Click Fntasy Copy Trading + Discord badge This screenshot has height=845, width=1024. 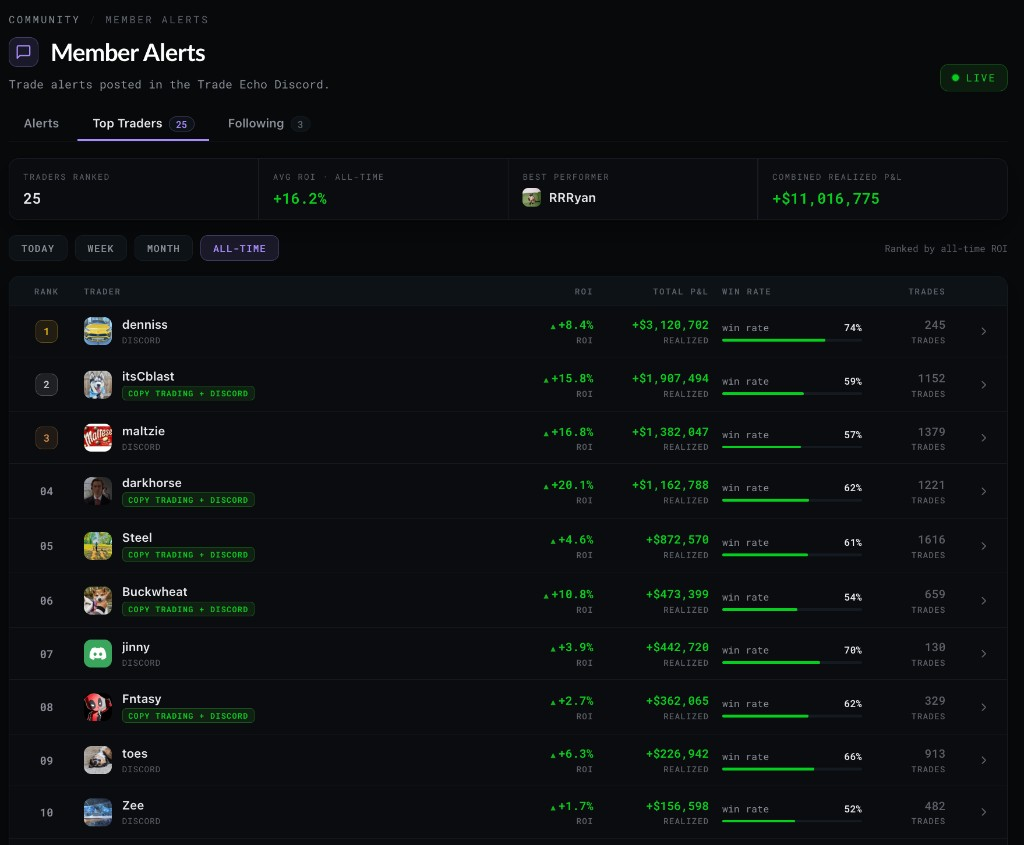pyautogui.click(x=188, y=716)
